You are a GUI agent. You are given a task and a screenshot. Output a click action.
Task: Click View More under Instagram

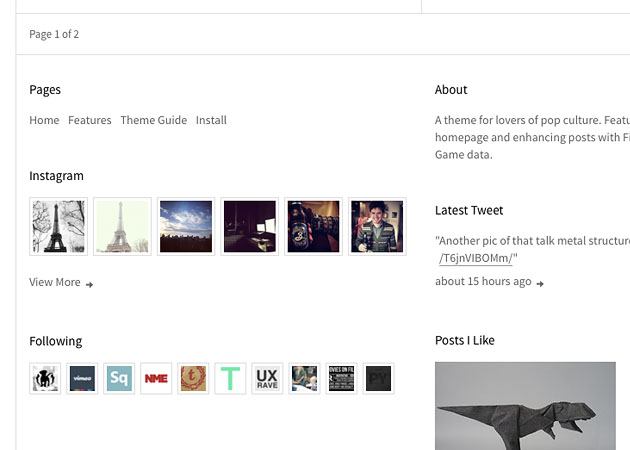coord(55,282)
